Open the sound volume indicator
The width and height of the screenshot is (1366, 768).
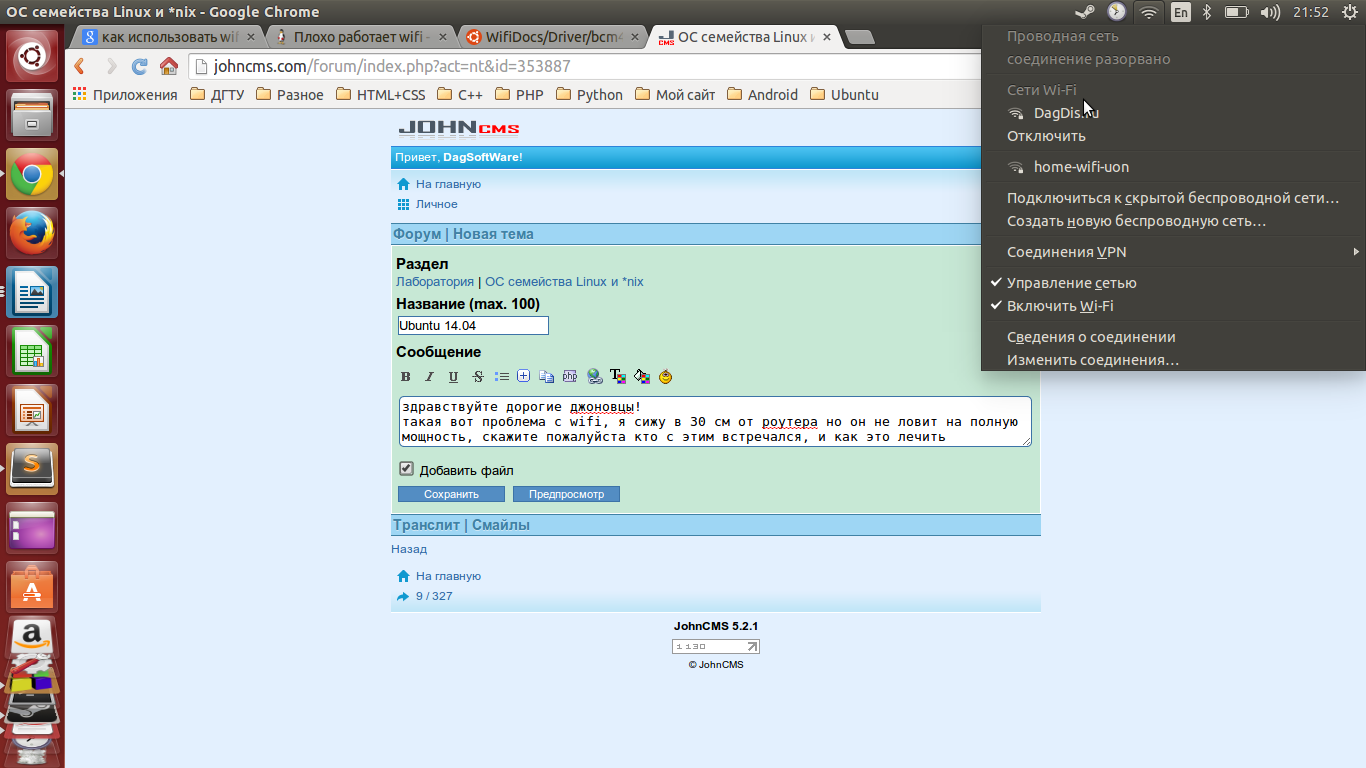[1271, 12]
